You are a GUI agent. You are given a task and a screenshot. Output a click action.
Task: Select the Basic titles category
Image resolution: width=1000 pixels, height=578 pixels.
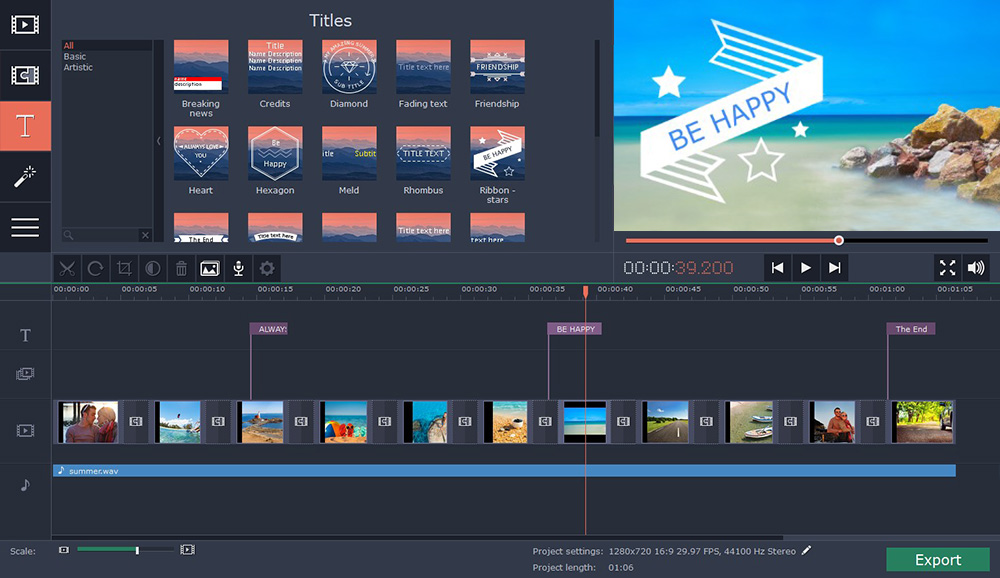coord(75,56)
